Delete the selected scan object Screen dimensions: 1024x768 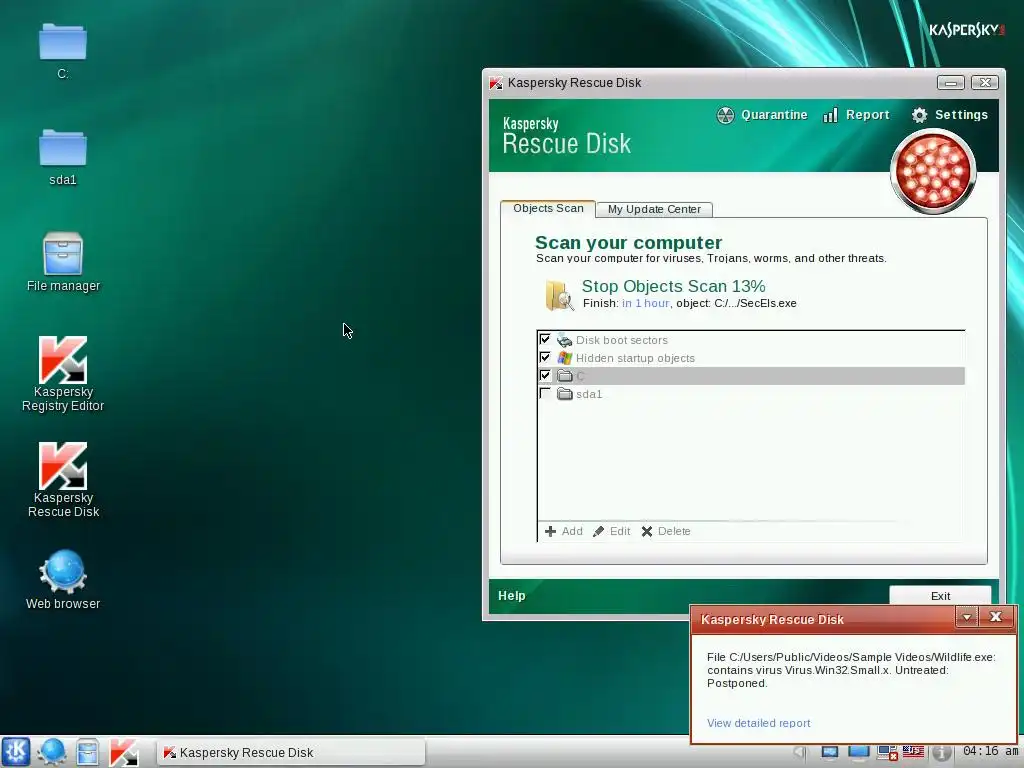coord(665,531)
